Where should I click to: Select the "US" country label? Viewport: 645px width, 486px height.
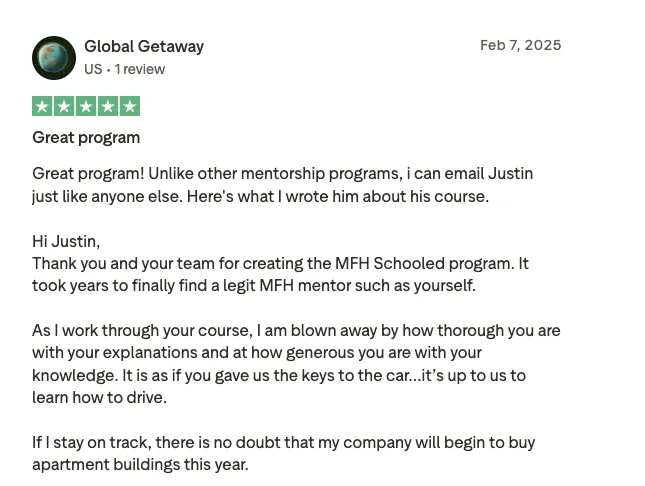(x=93, y=69)
